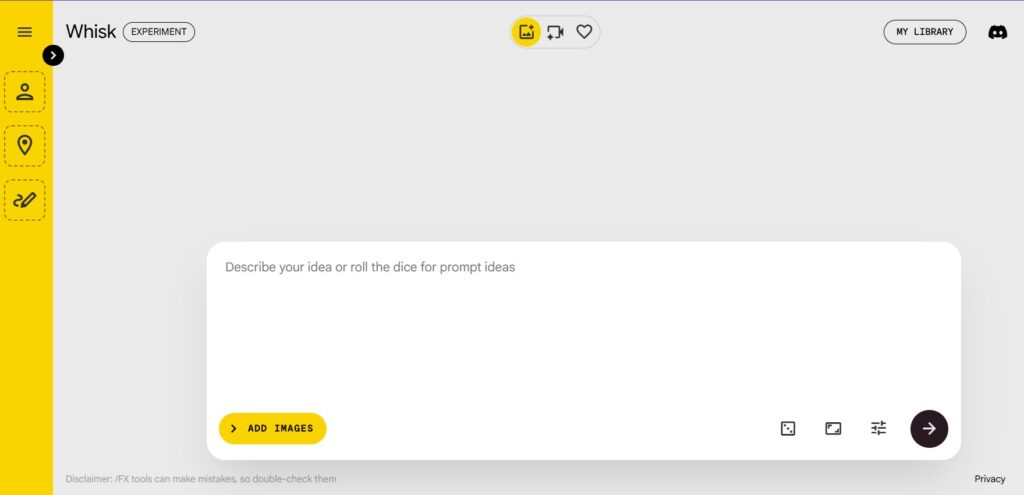Switch to image generation mode
This screenshot has height=495, width=1024.
tap(526, 32)
